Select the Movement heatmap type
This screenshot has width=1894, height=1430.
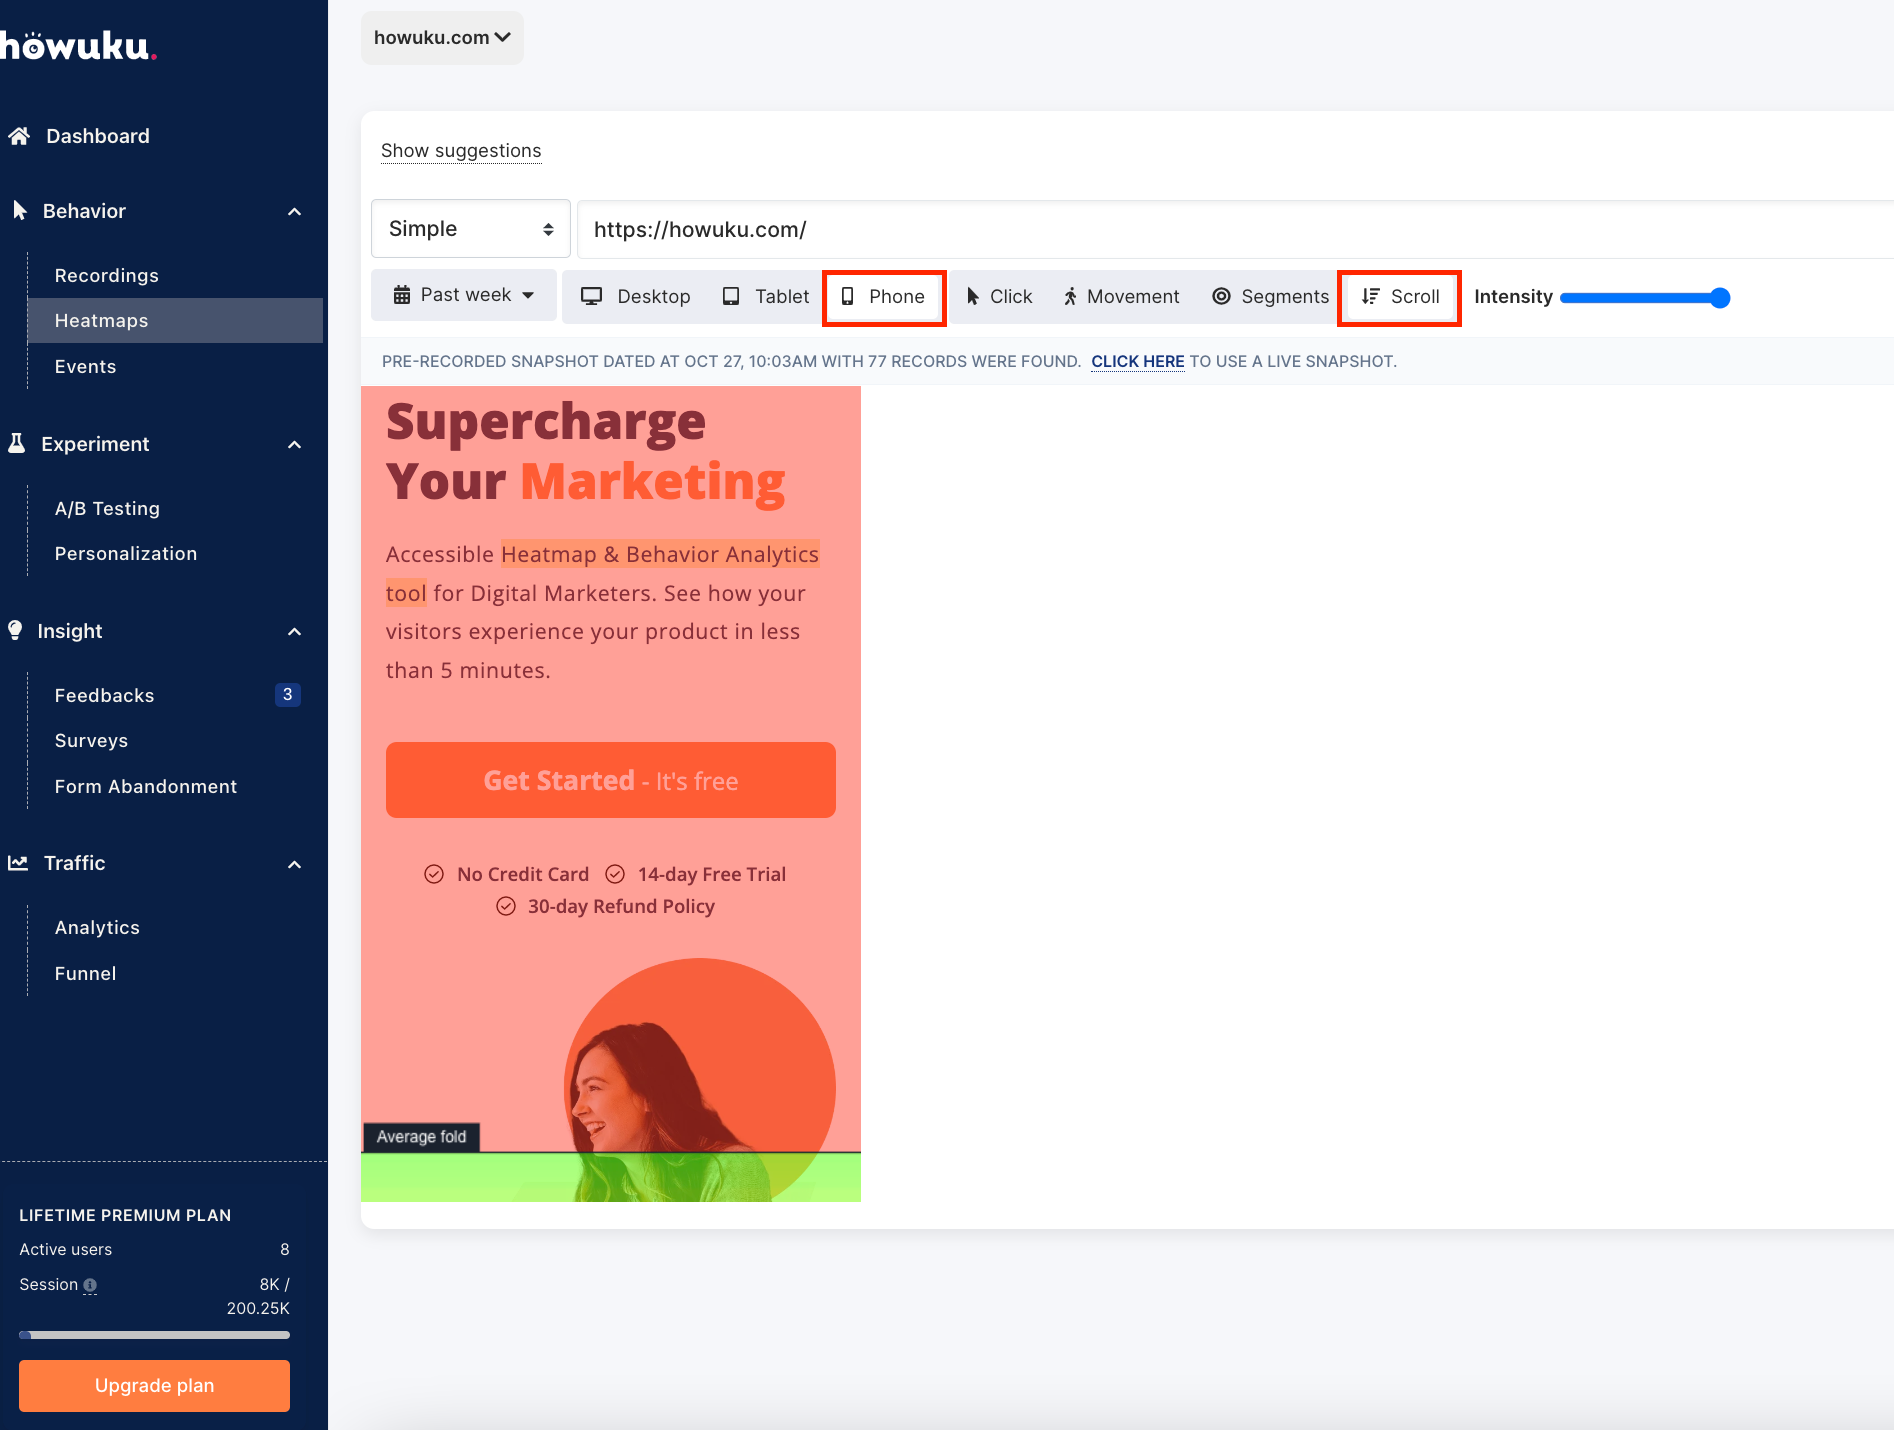click(1122, 297)
